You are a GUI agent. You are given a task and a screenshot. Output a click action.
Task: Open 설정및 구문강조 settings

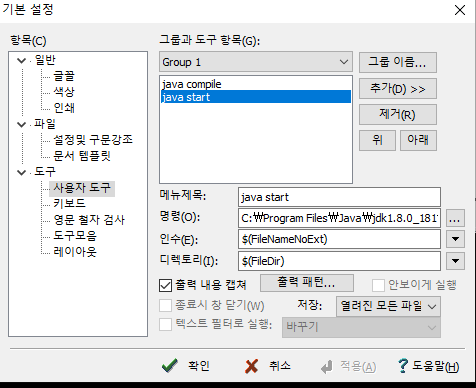(93, 139)
